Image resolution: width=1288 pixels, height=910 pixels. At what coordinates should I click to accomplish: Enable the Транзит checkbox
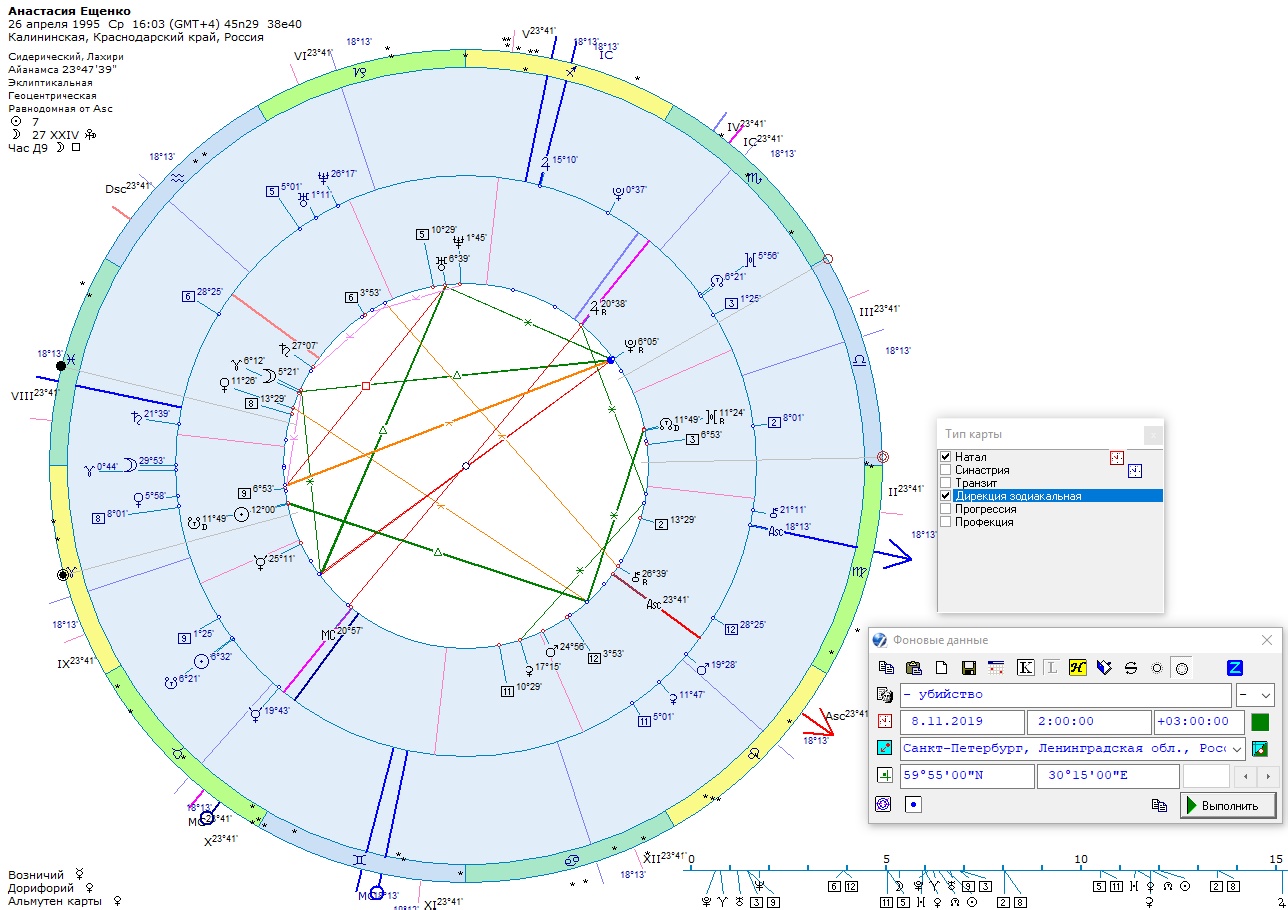(946, 483)
